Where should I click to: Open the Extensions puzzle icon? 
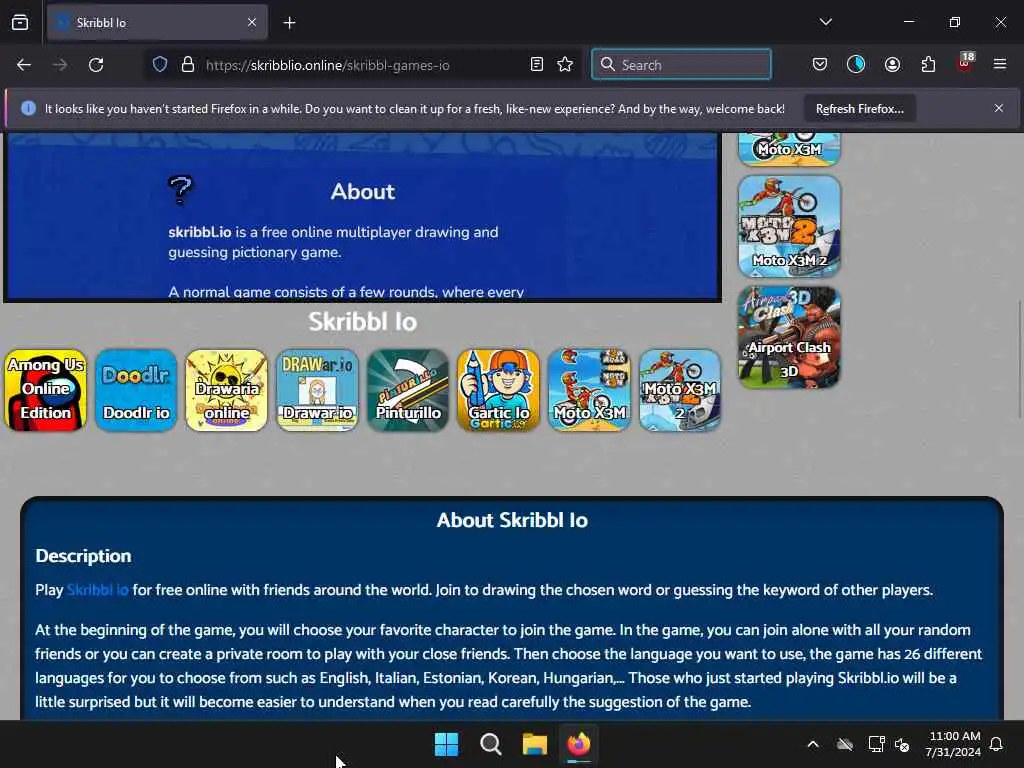point(929,65)
